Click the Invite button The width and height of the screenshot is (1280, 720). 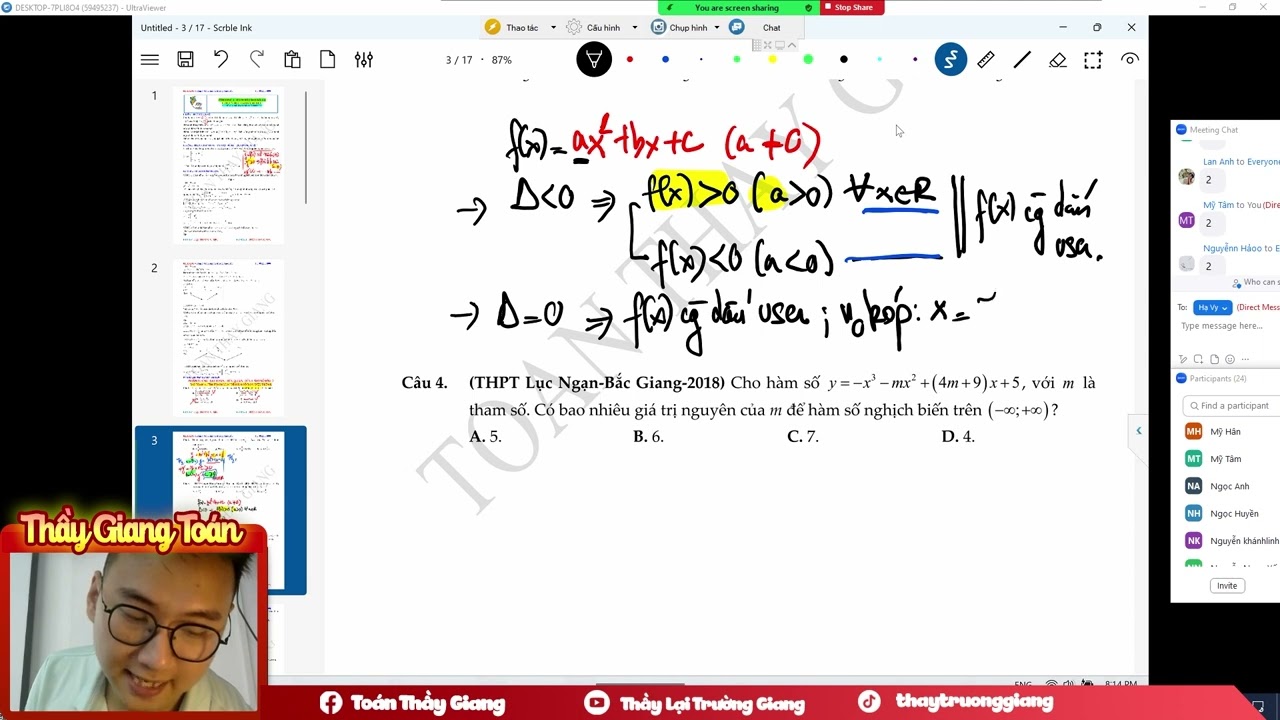(x=1227, y=586)
